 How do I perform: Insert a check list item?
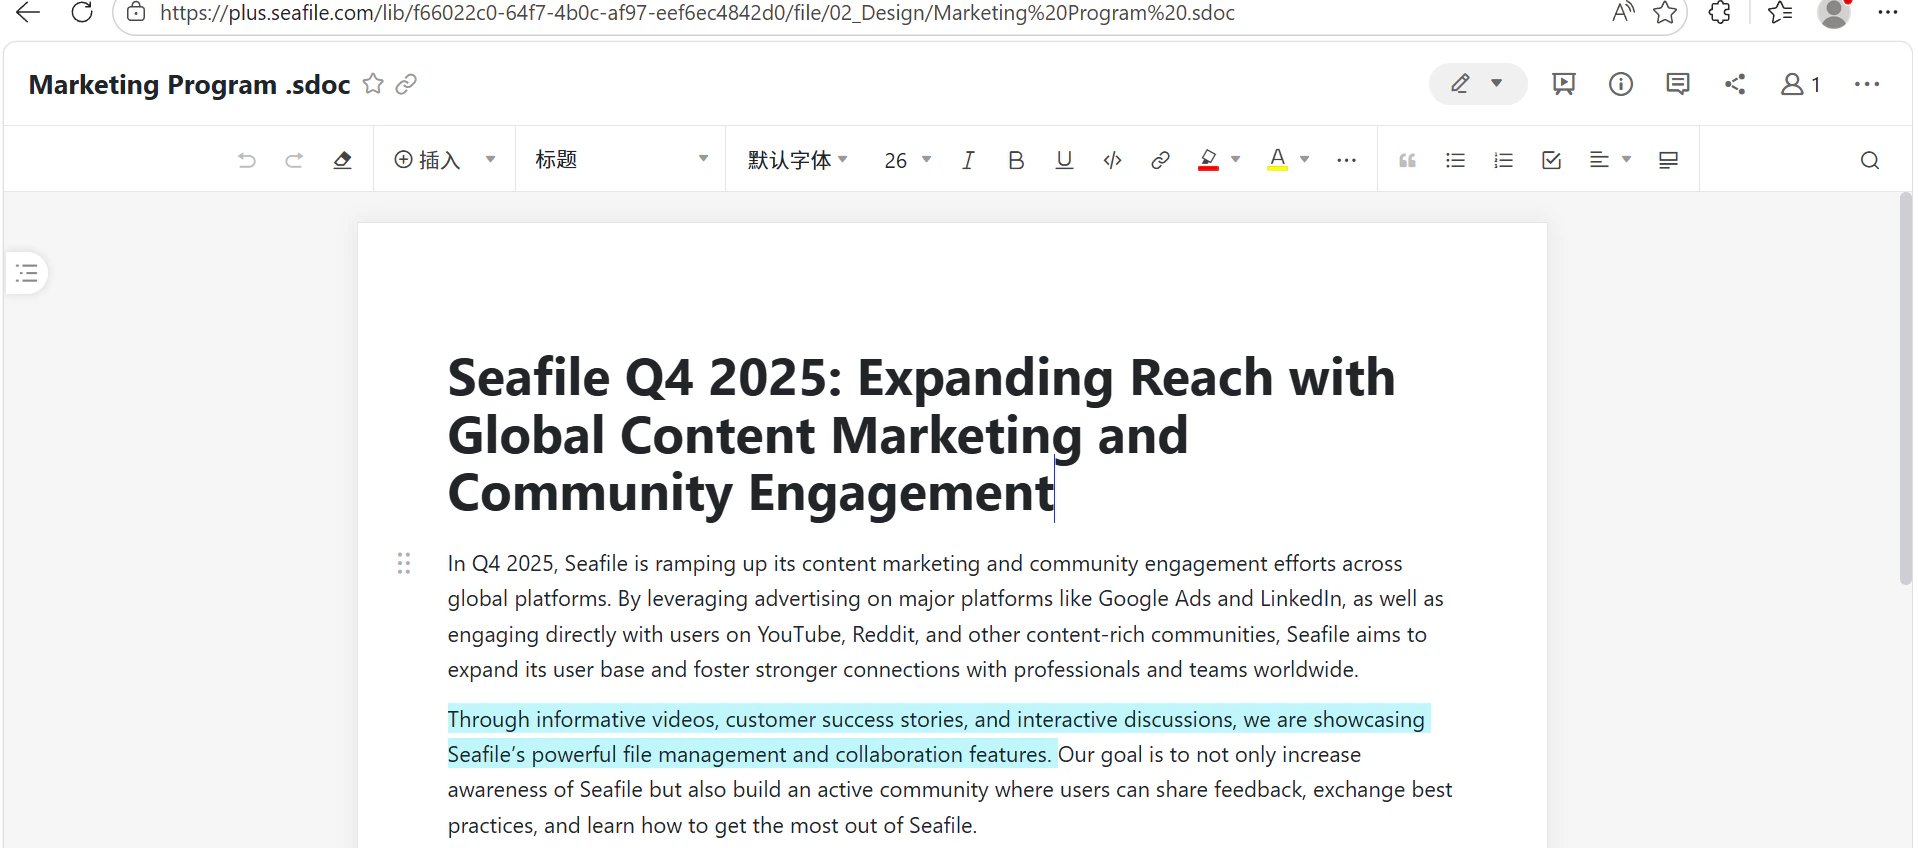click(x=1551, y=160)
